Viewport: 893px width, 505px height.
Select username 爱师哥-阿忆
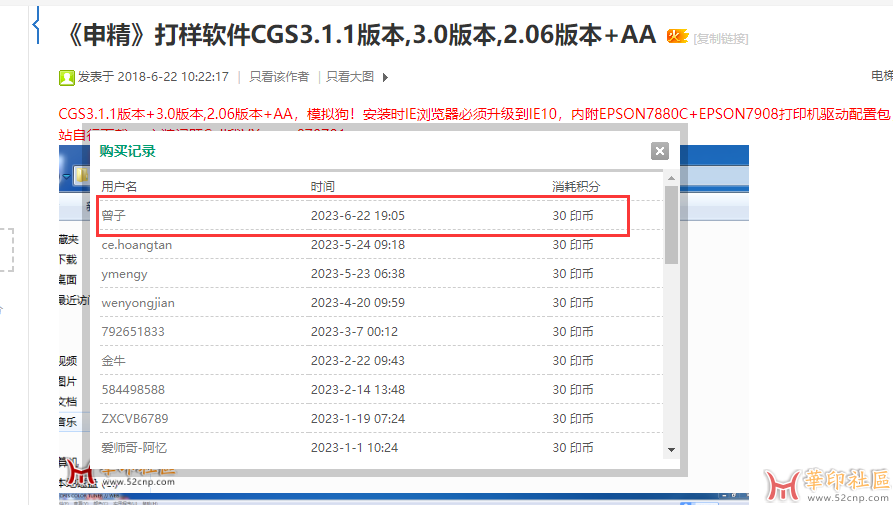(x=134, y=448)
